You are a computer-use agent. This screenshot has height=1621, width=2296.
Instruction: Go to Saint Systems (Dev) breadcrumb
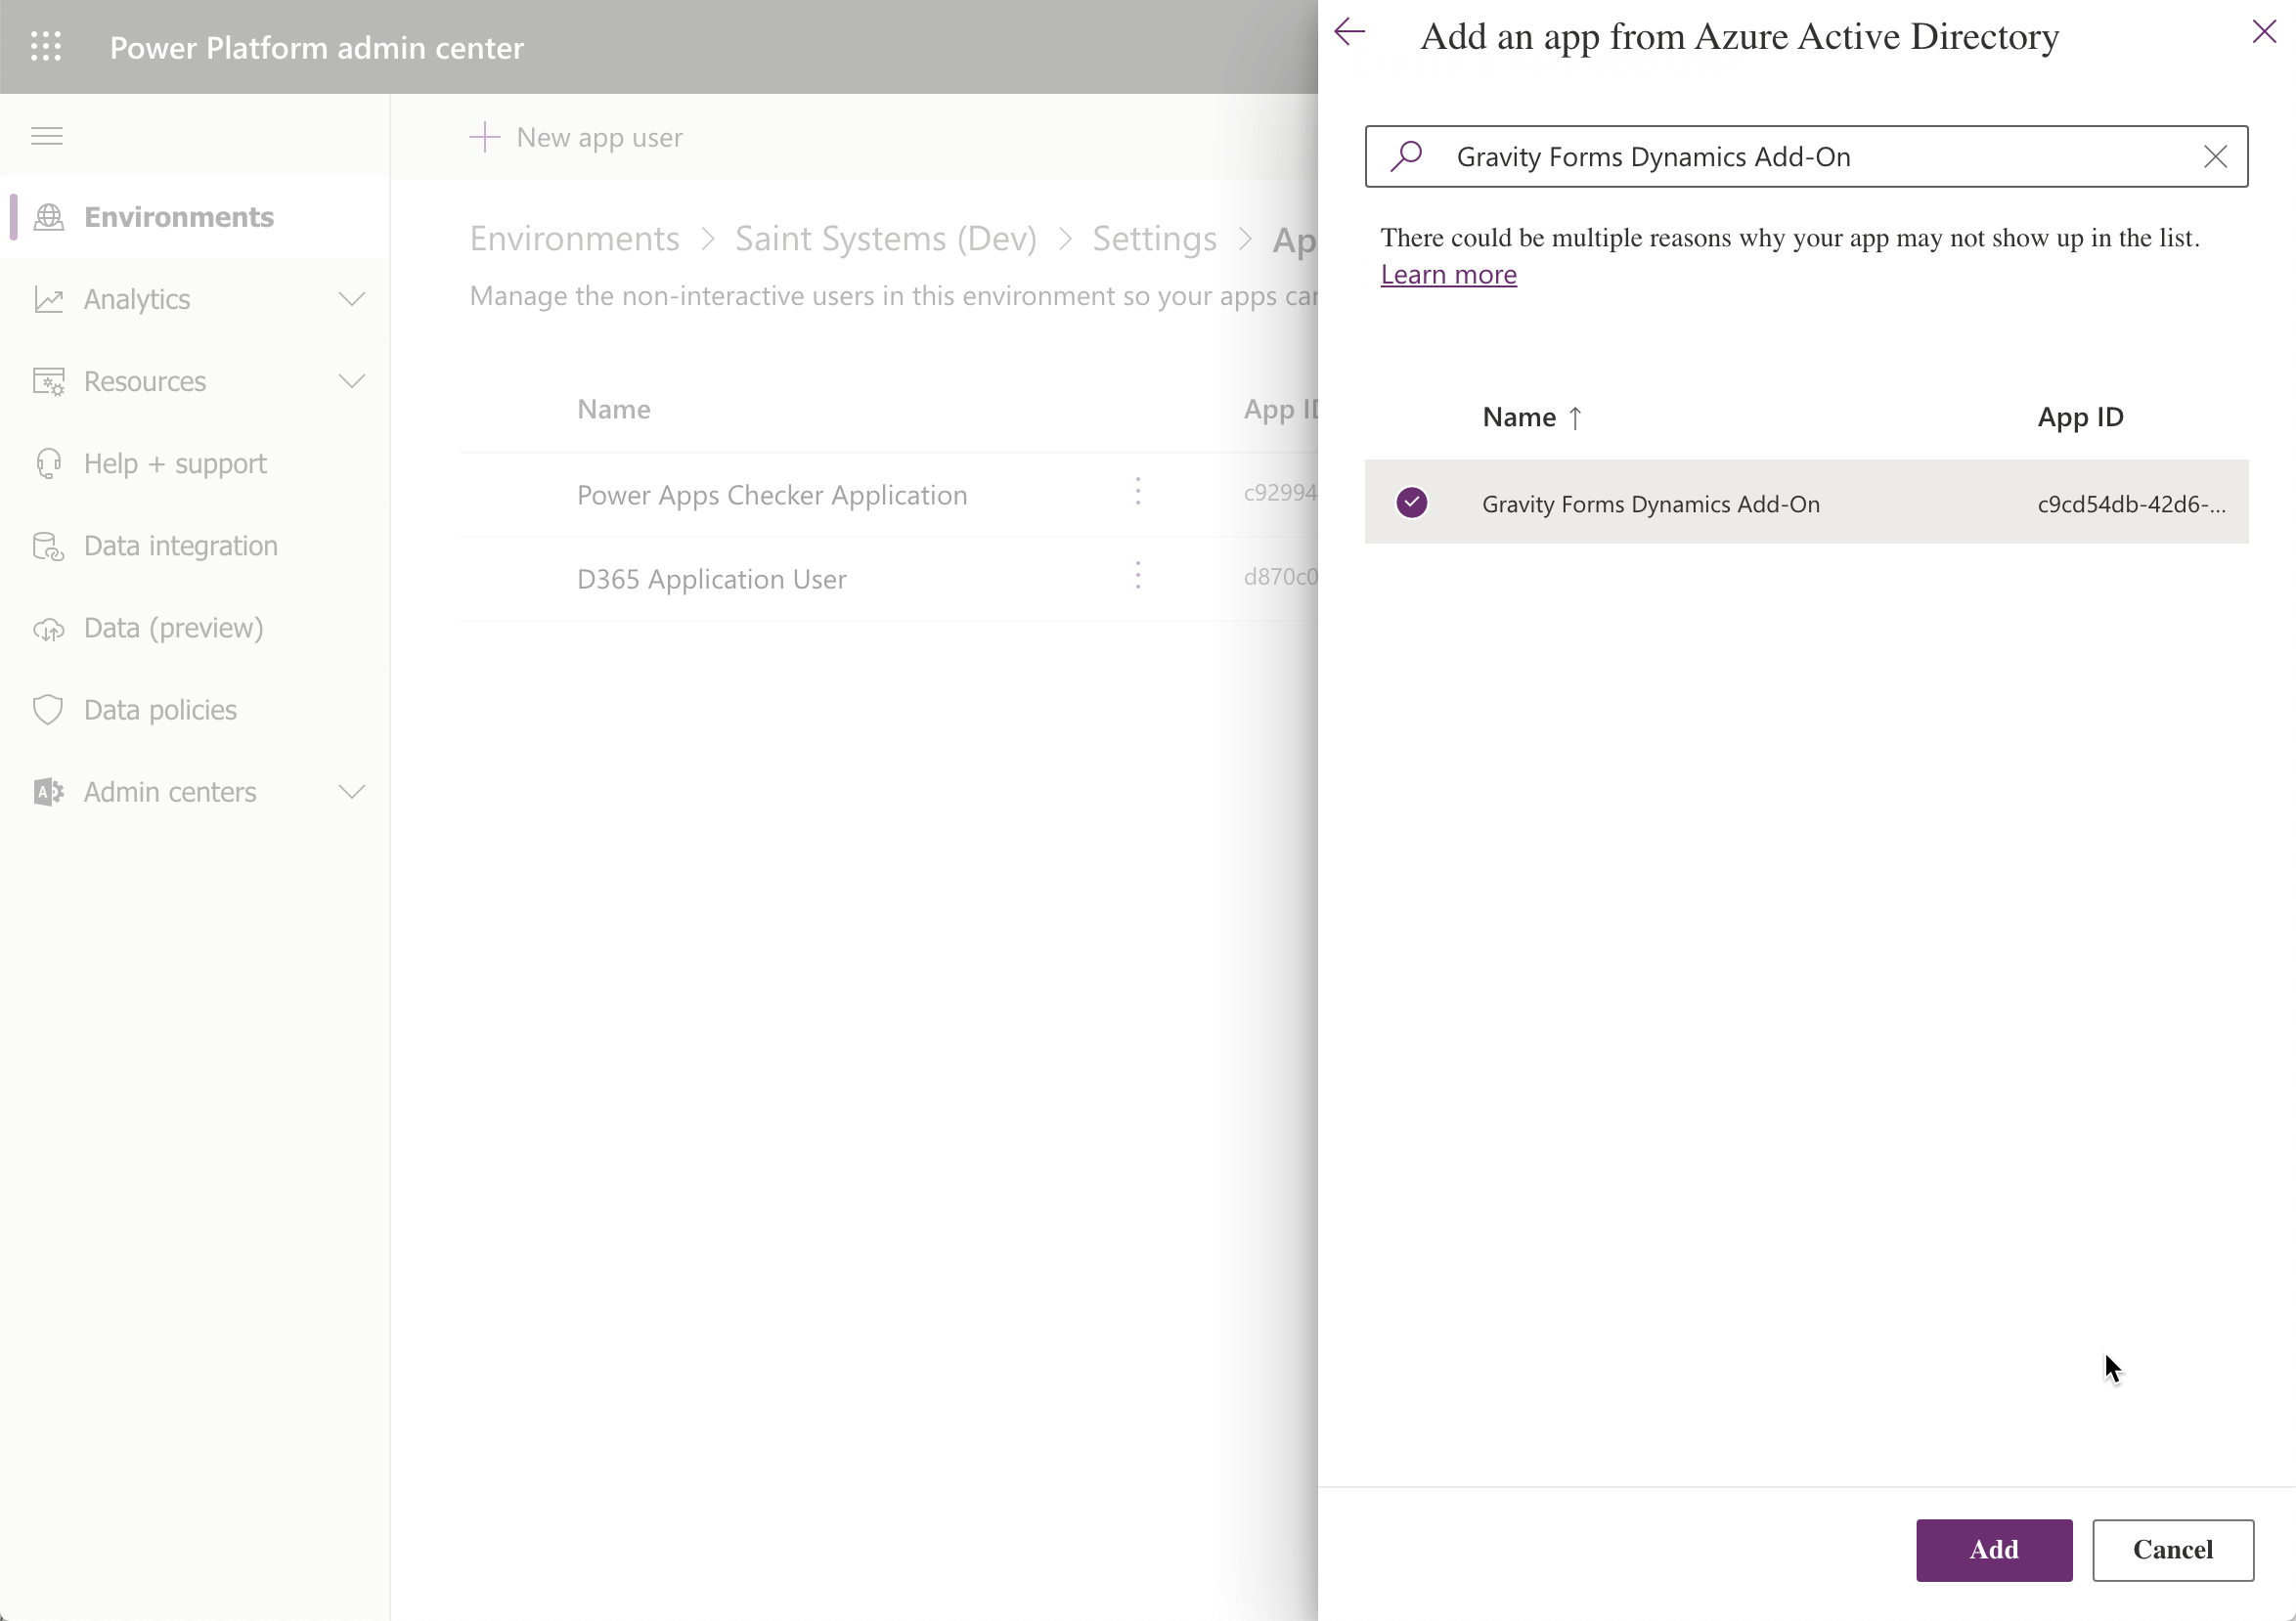(x=886, y=239)
